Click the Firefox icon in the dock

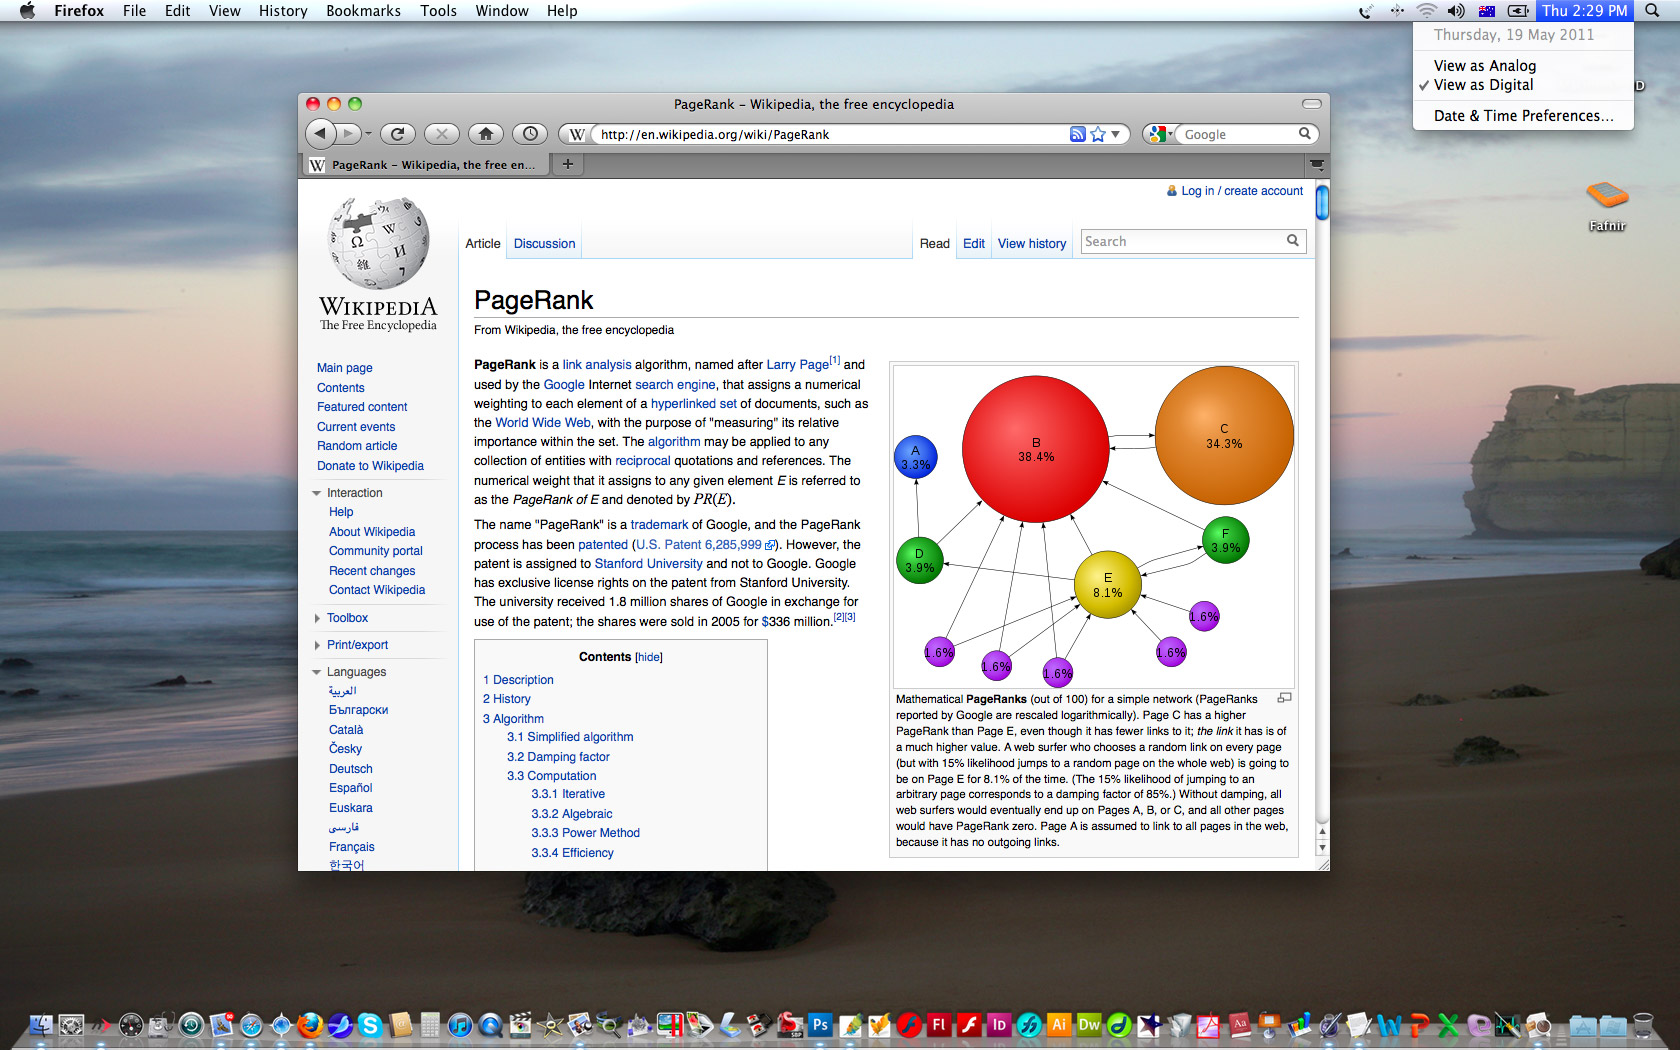(310, 1025)
